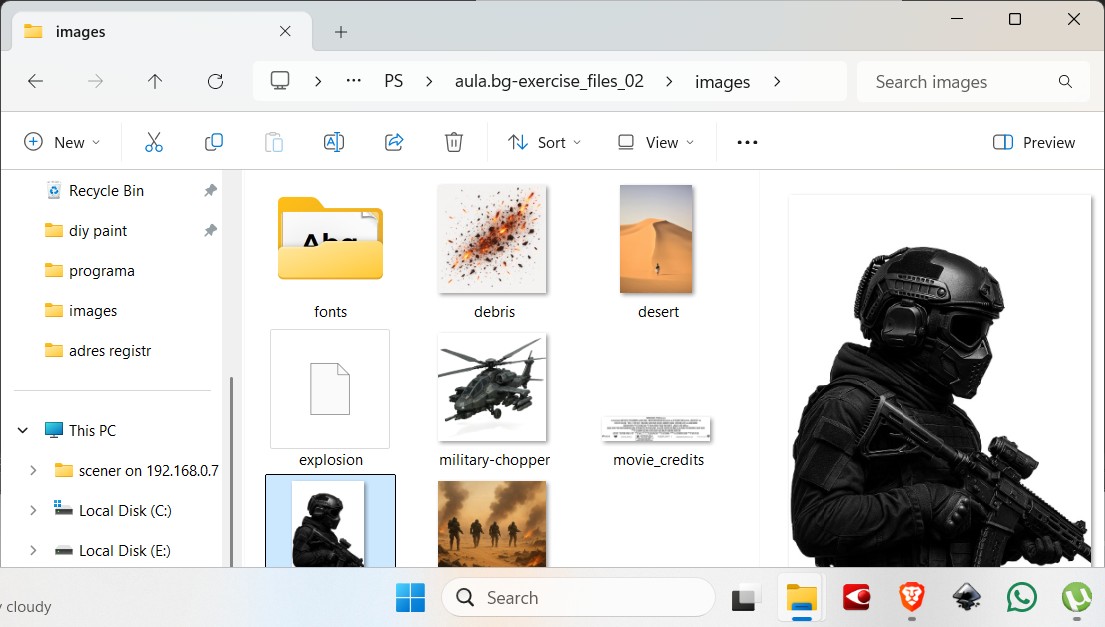The image size is (1105, 627).
Task: Toggle the Preview pane button
Action: (1034, 142)
